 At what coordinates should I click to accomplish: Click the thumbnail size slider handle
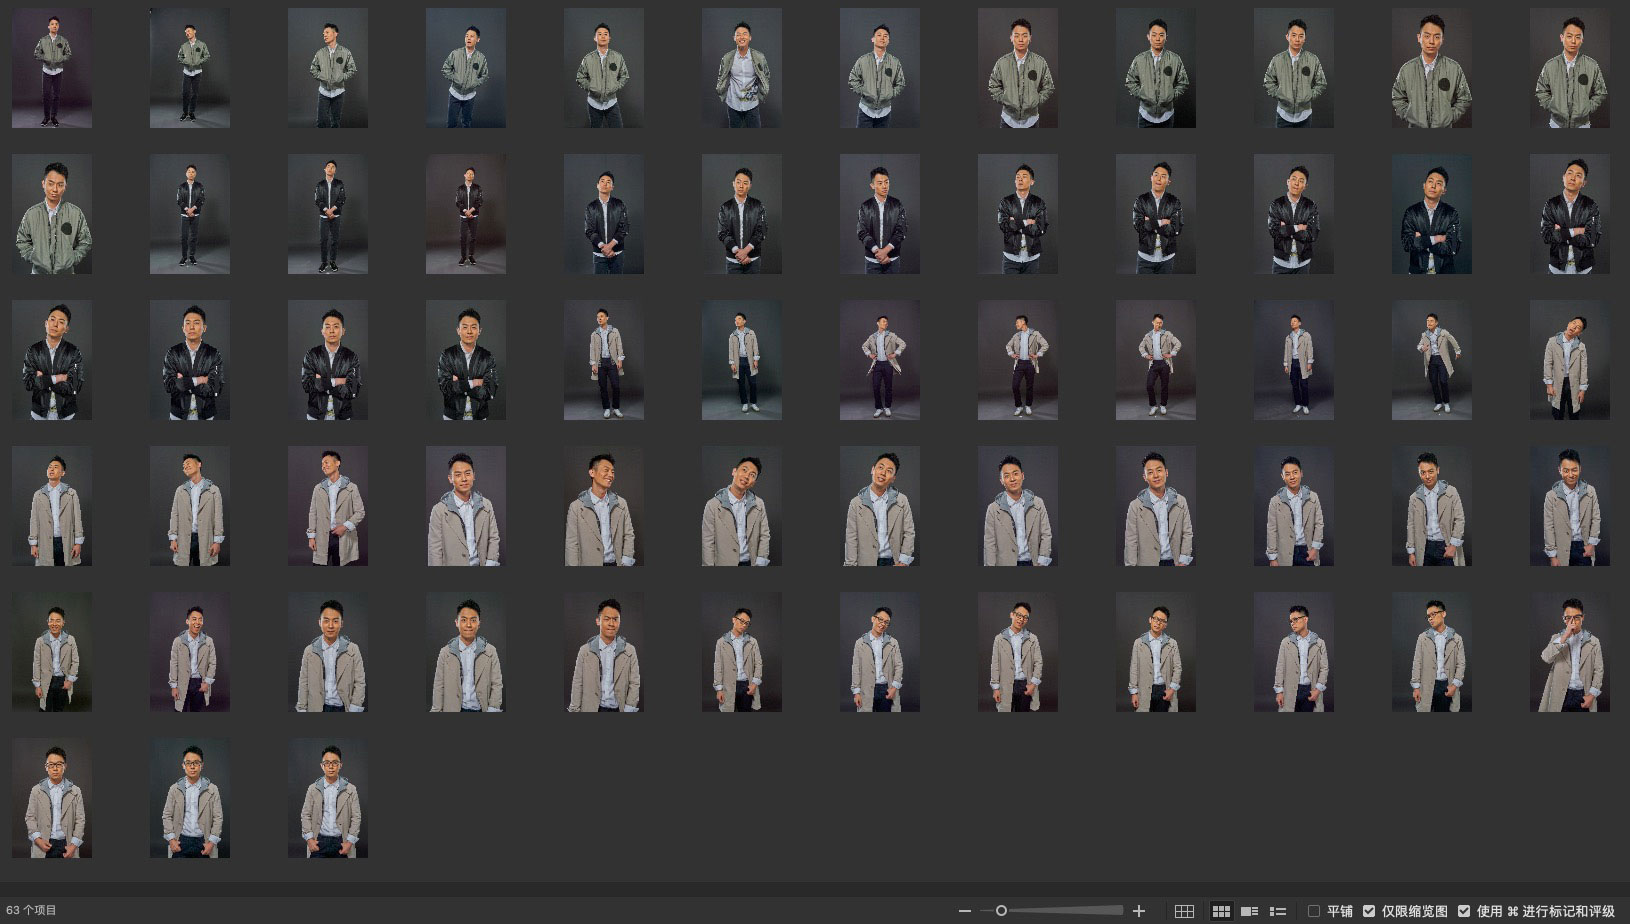click(1001, 911)
